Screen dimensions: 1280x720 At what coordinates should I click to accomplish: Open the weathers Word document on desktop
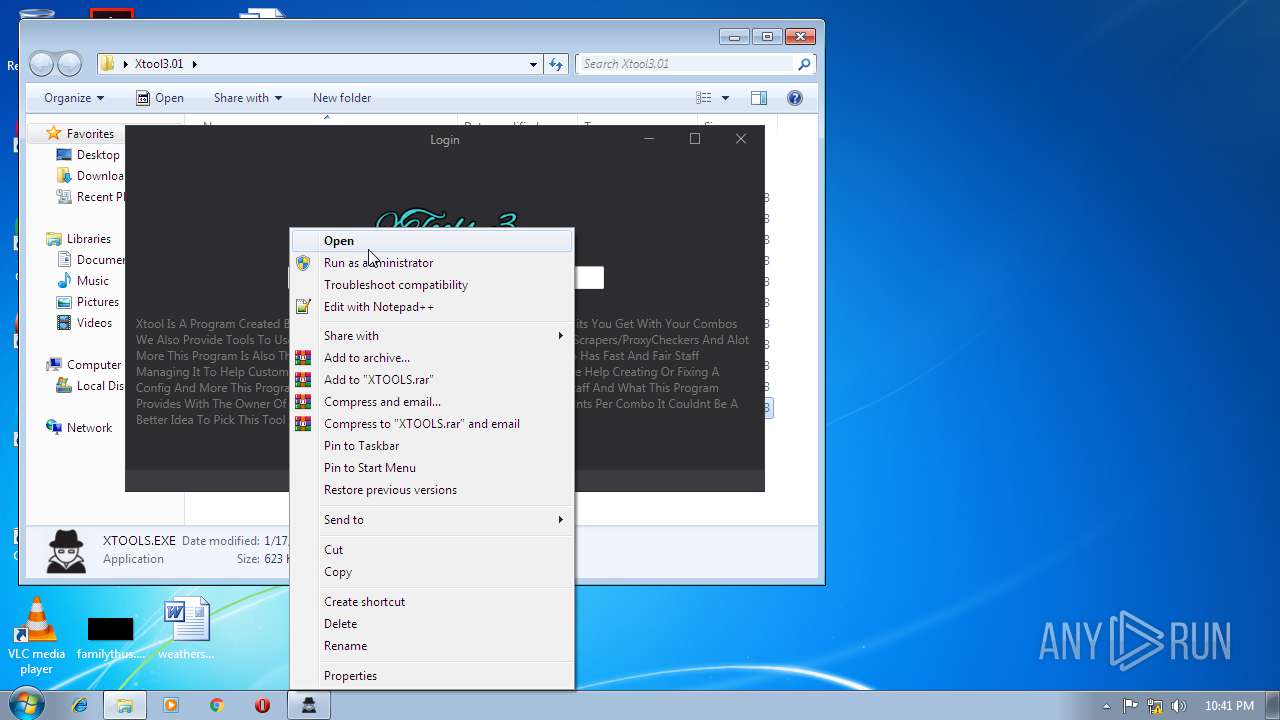(186, 630)
